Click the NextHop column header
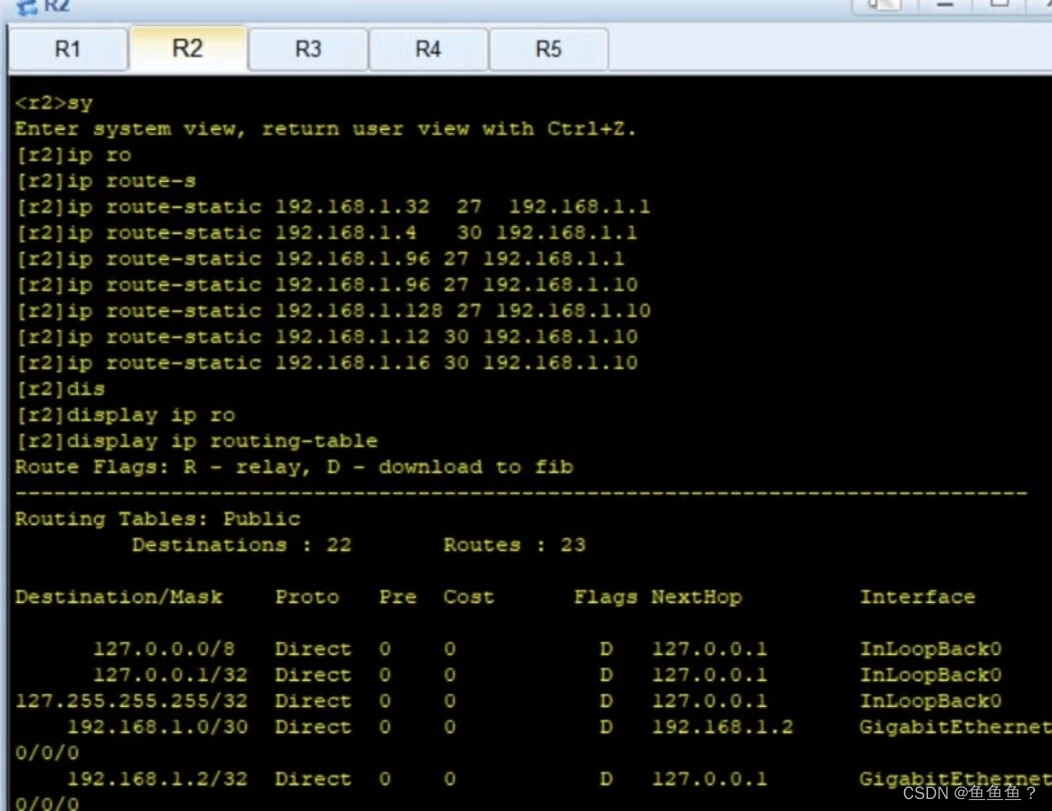1052x811 pixels. tap(696, 597)
